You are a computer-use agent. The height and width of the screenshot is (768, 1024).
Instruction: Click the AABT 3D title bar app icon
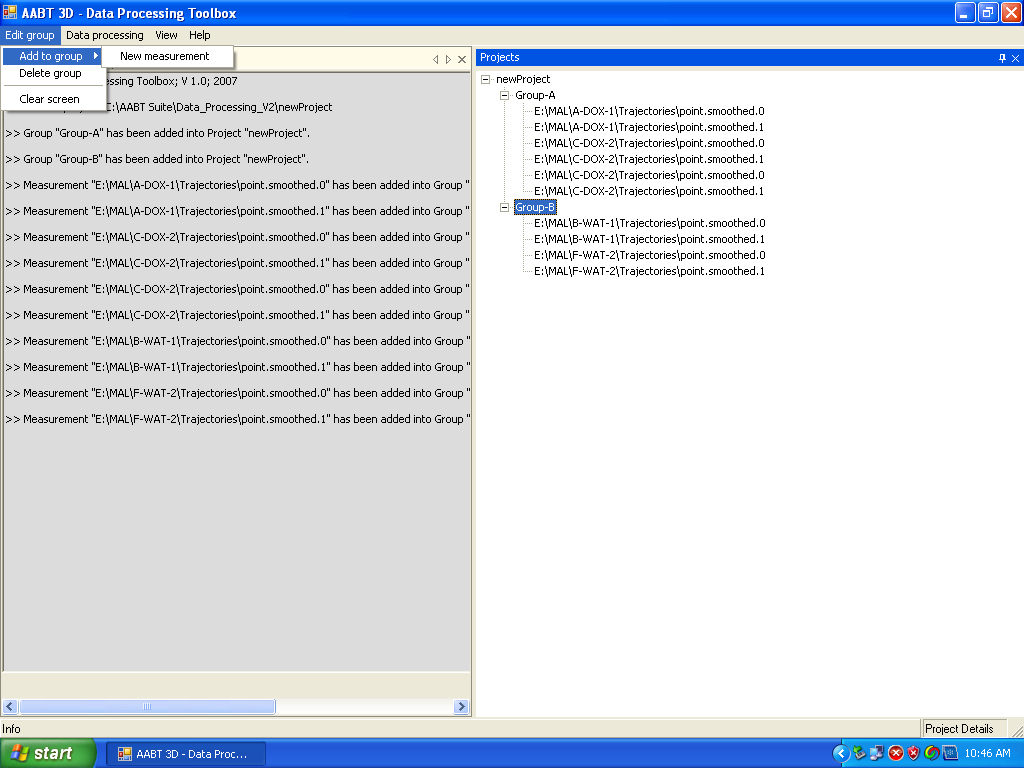click(x=10, y=12)
